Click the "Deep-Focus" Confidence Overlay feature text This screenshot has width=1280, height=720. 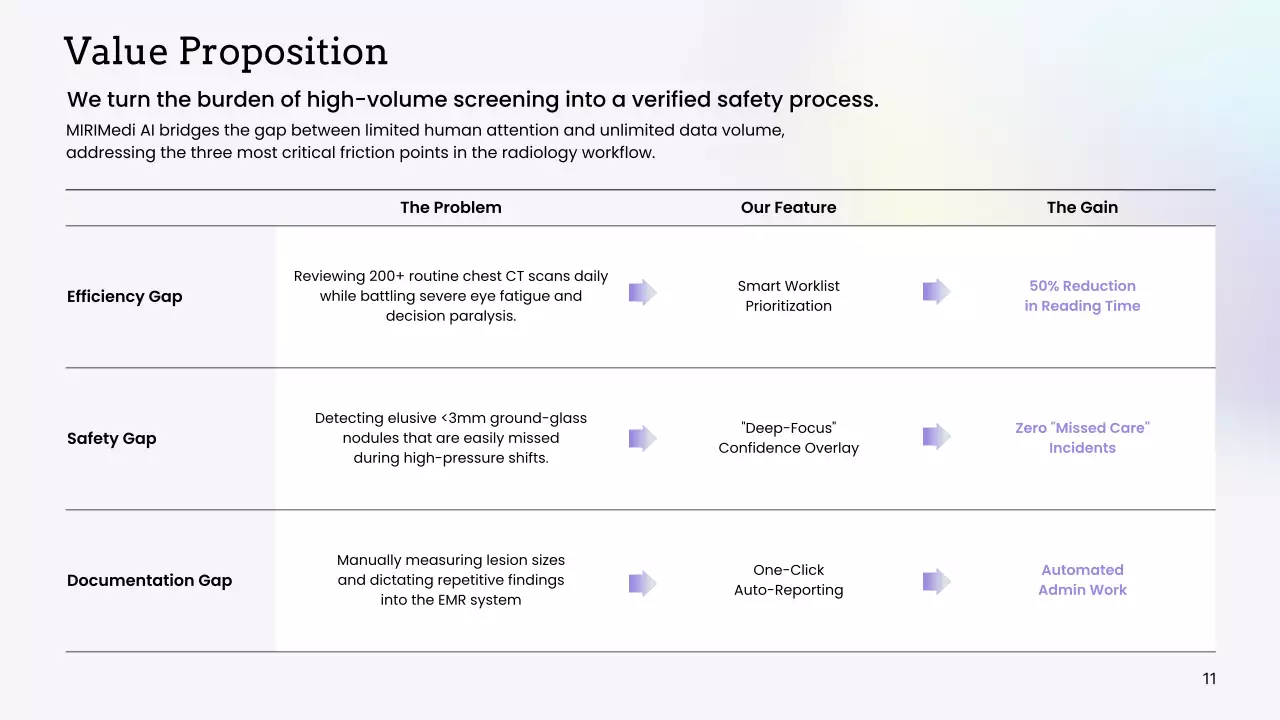tap(788, 438)
